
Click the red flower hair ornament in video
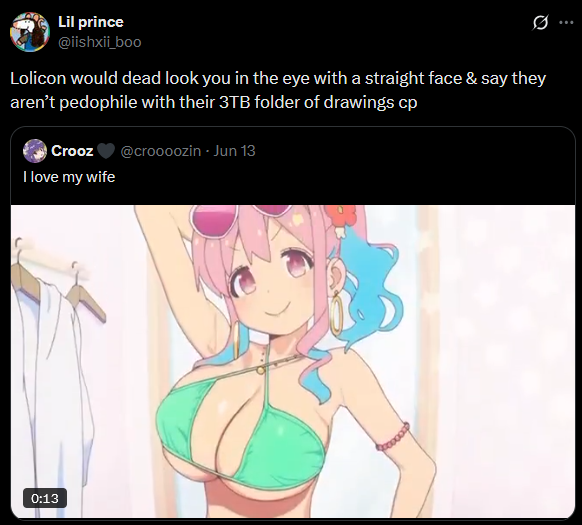click(339, 218)
